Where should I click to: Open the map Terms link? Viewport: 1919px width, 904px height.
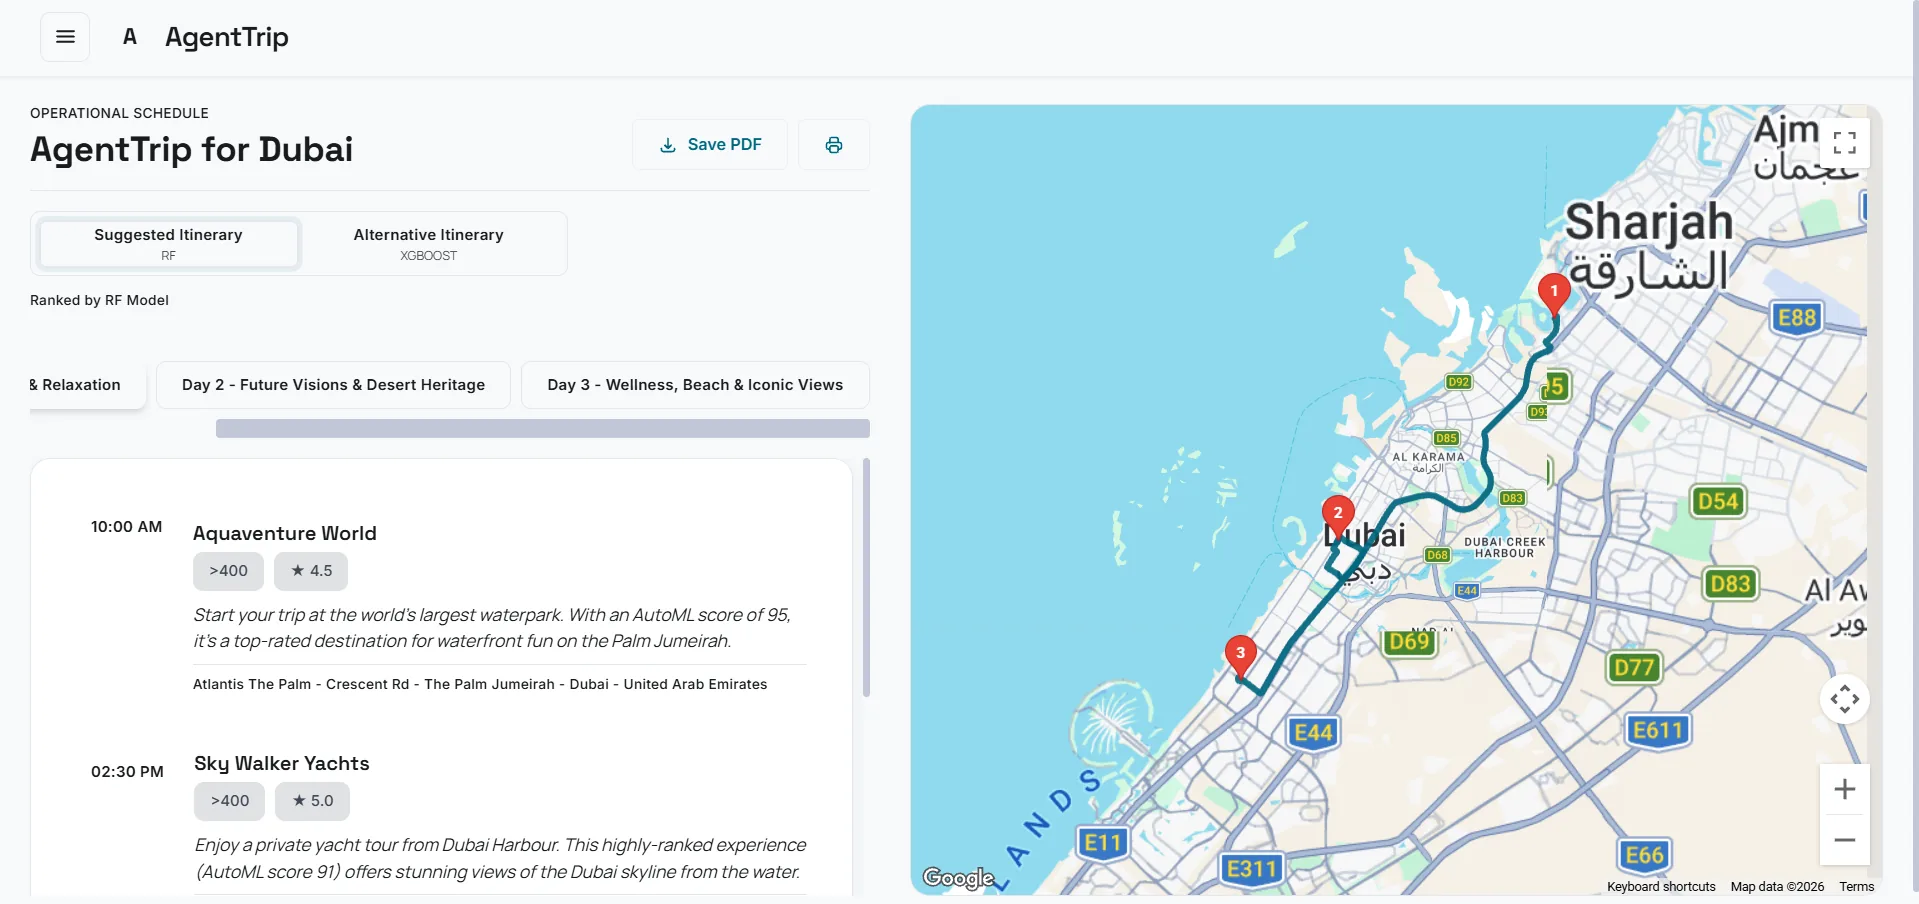tap(1857, 887)
